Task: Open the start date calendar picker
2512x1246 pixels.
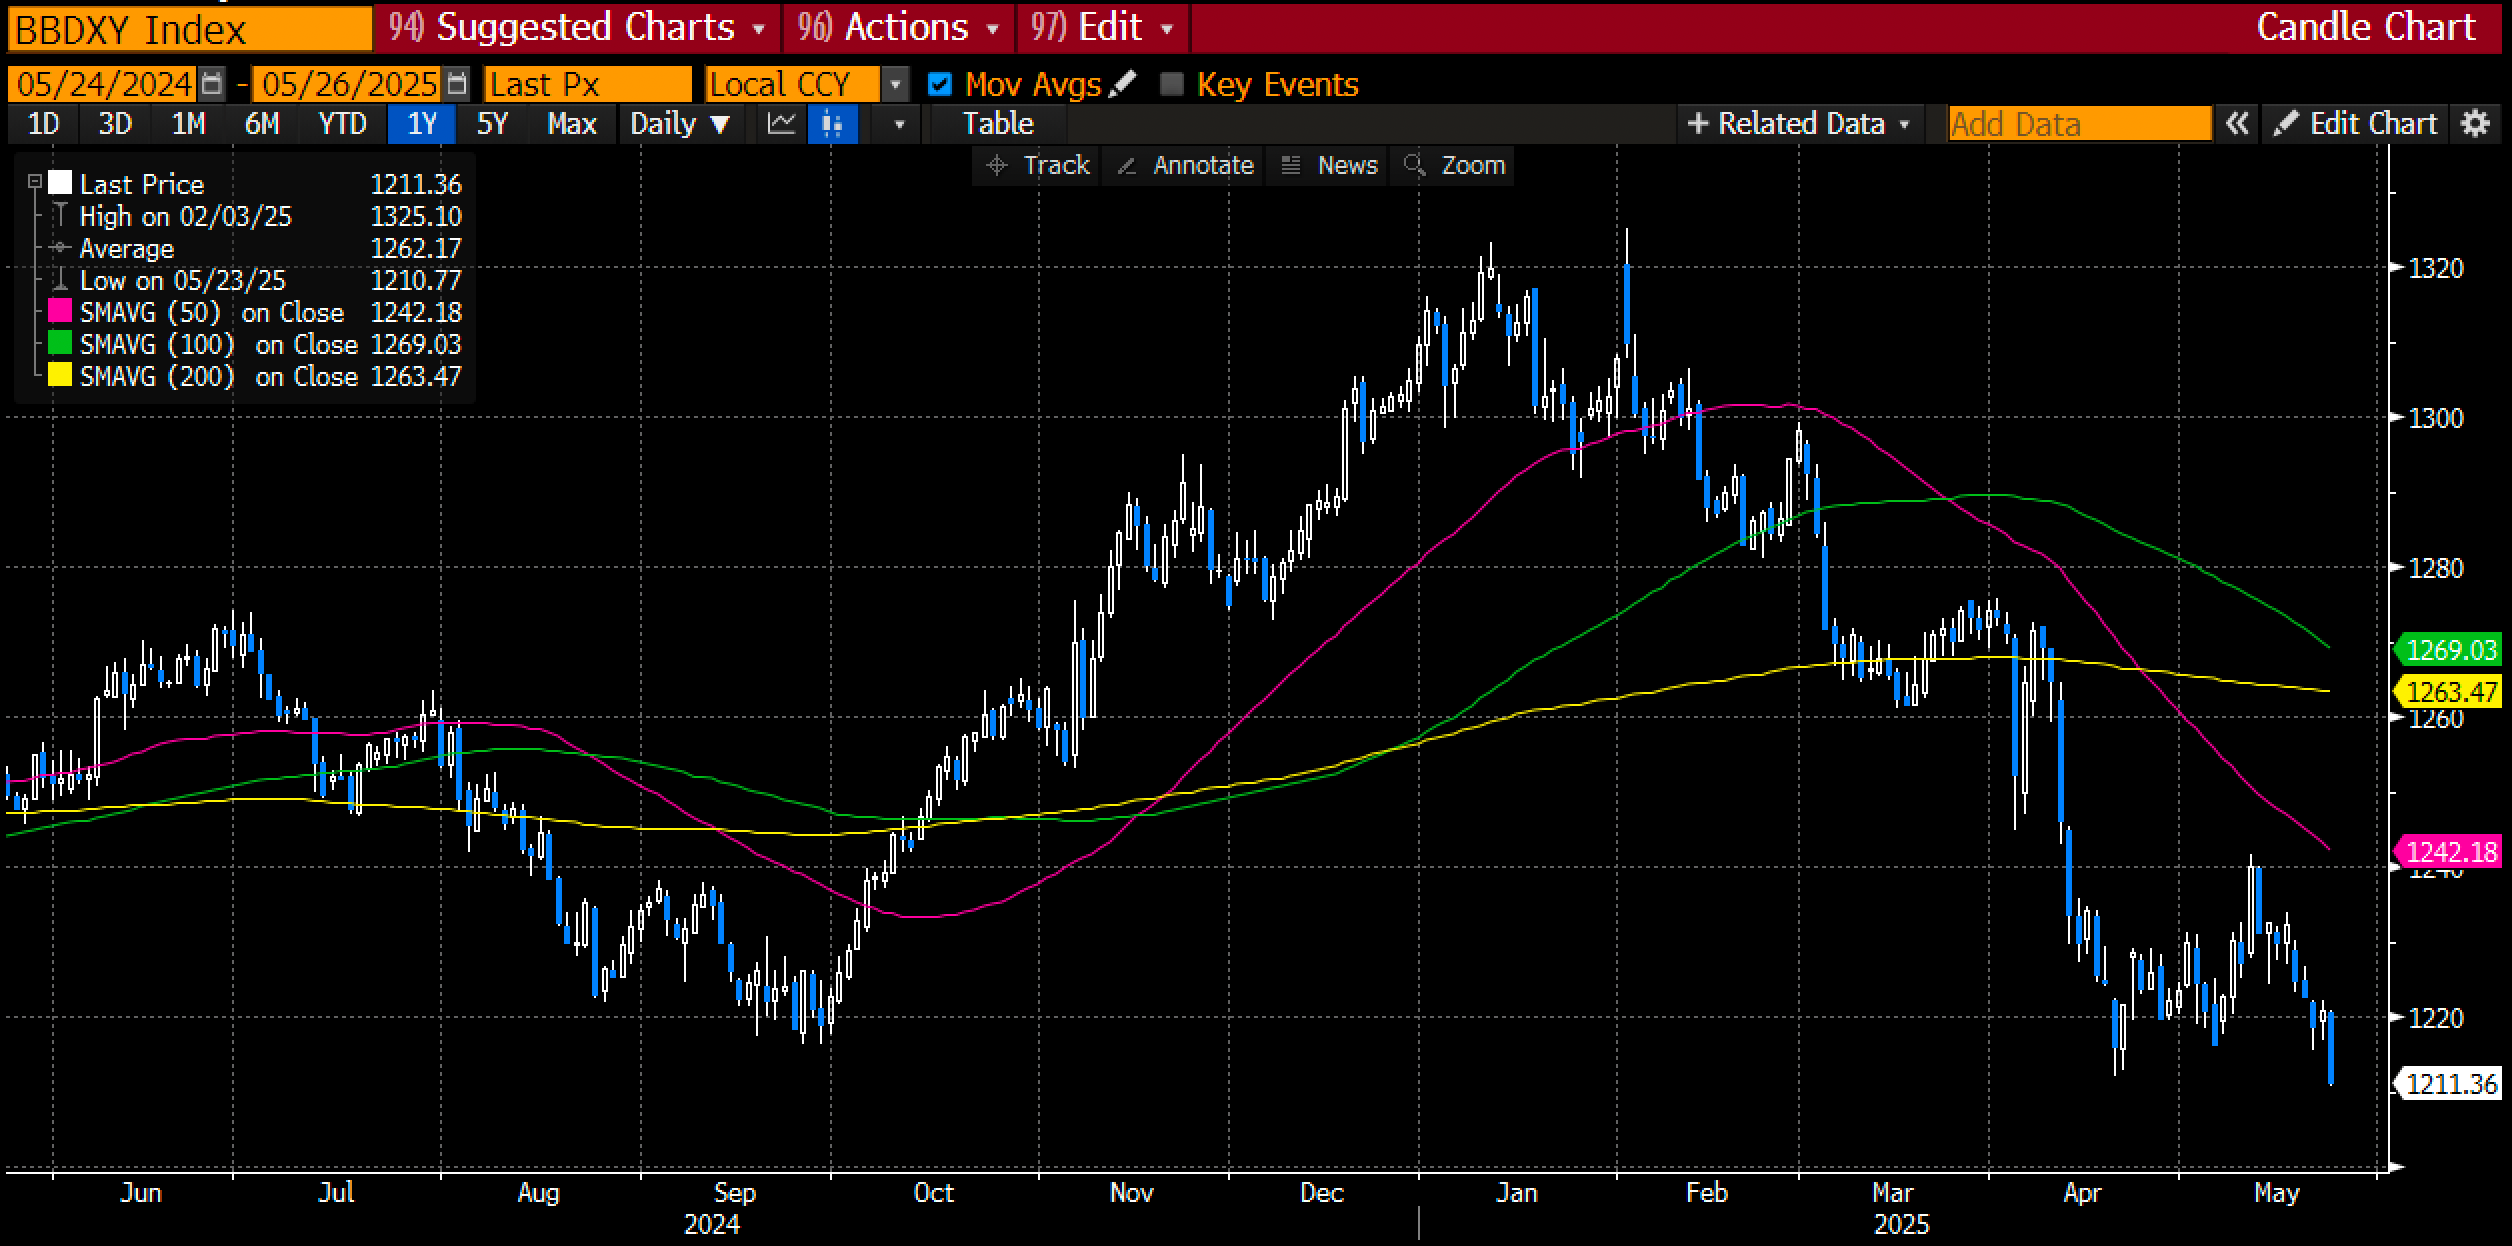Action: tap(211, 83)
